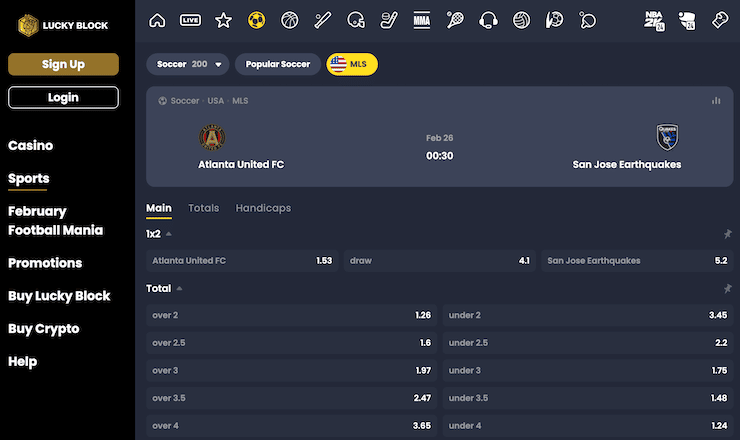Screen dimensions: 740x440
Task: Open the Soccer 200 dropdown
Action: [x=188, y=64]
